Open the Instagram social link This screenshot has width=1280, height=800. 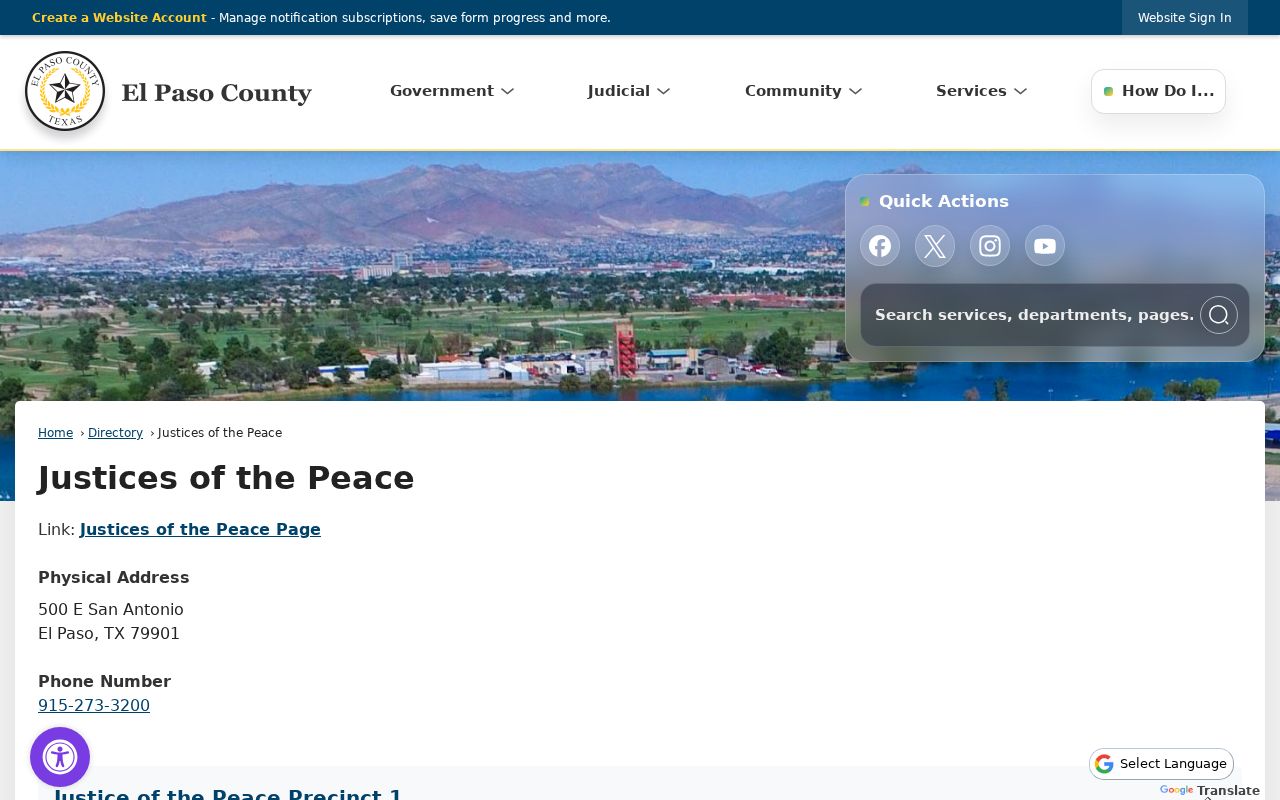point(990,246)
